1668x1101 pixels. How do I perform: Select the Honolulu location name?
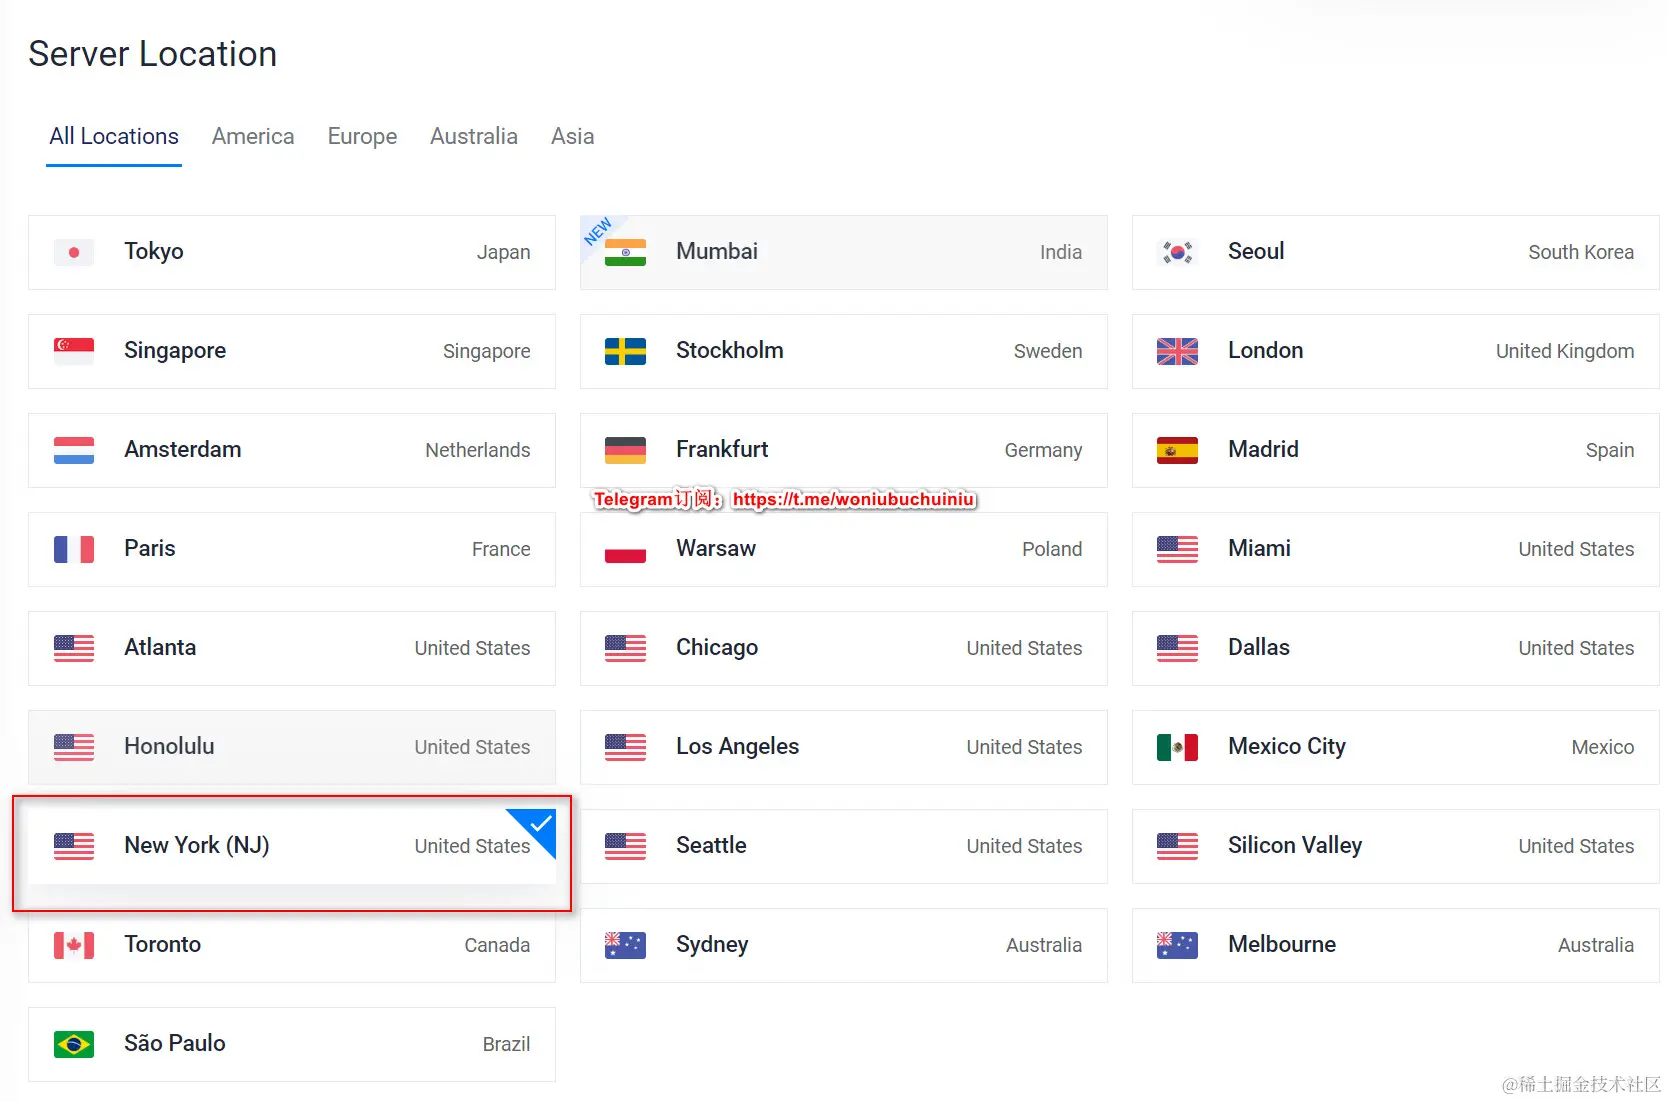(x=169, y=746)
